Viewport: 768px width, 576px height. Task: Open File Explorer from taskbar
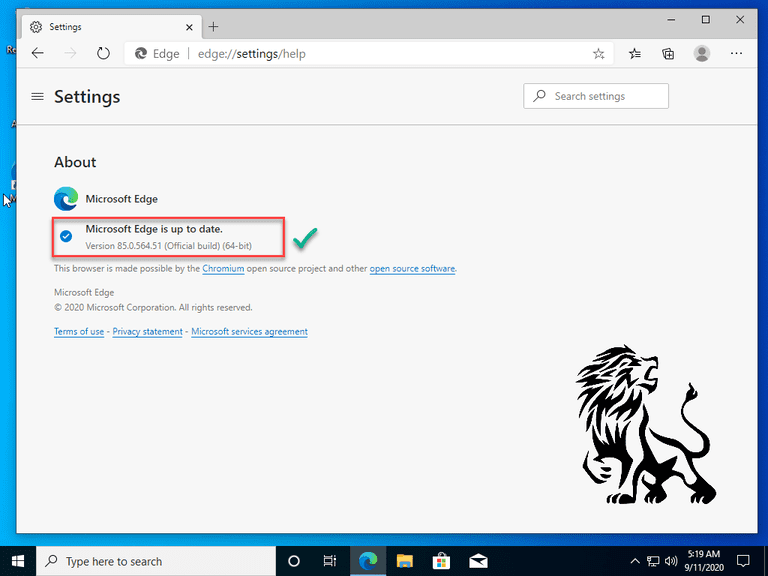point(405,561)
